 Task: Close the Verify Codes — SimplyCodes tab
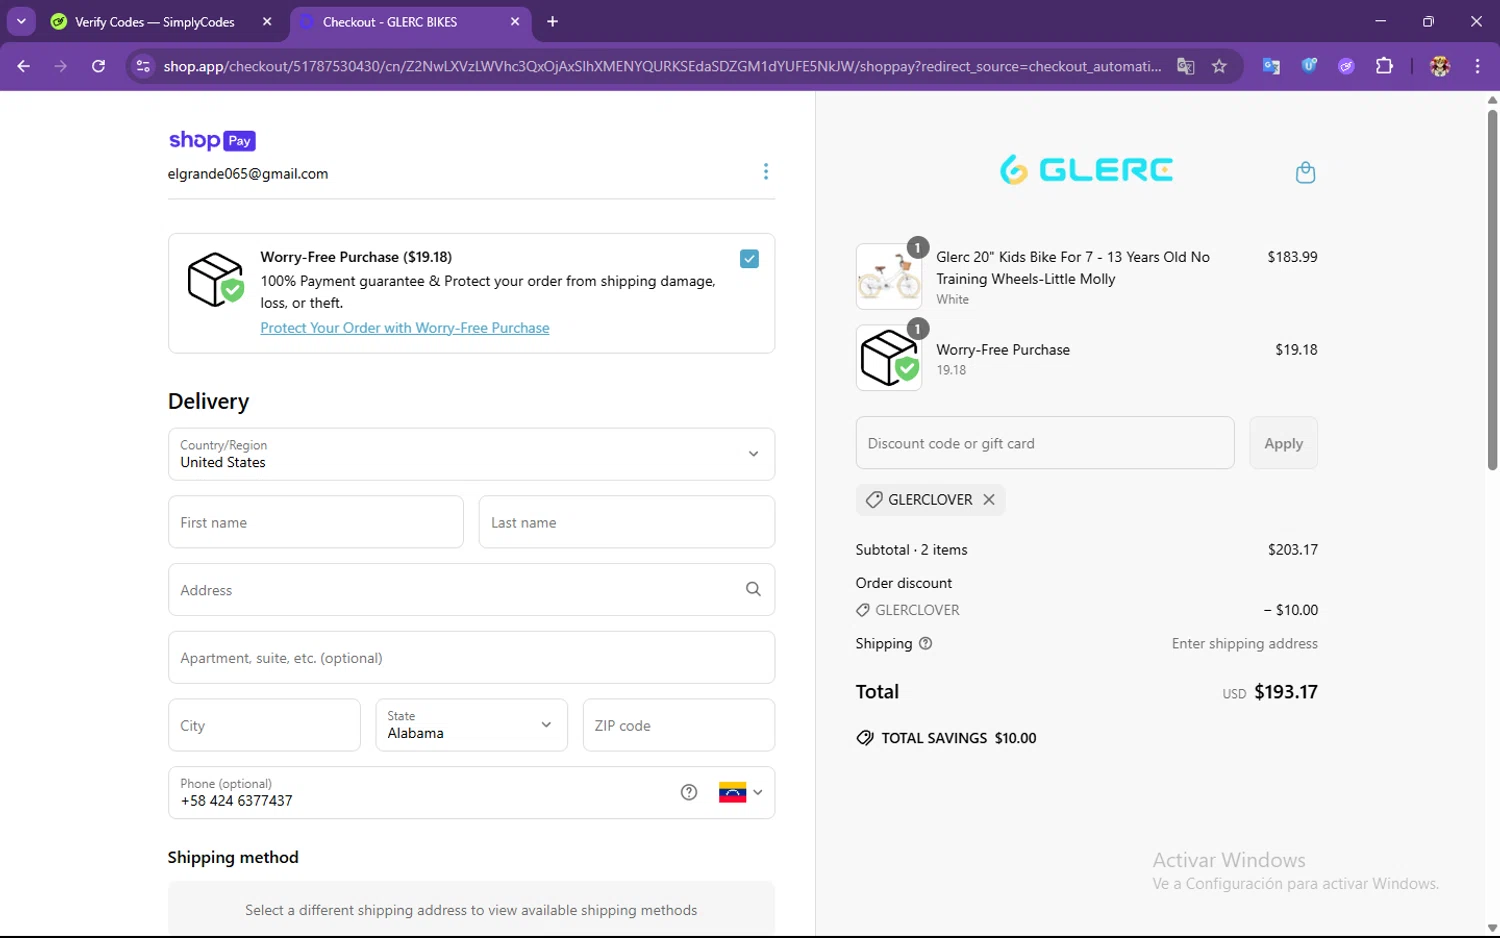[267, 22]
